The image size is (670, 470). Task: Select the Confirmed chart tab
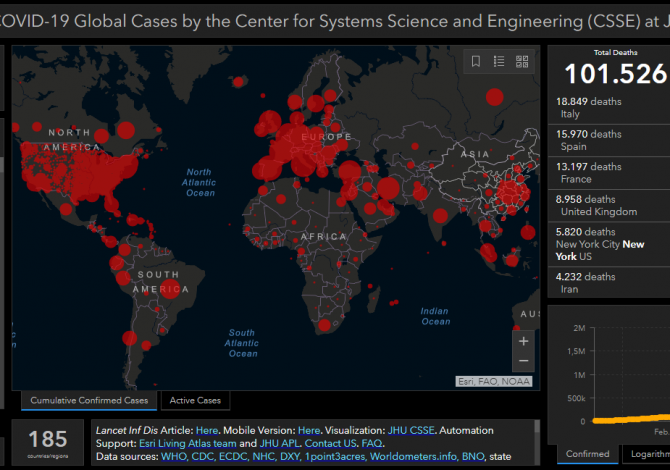(588, 454)
